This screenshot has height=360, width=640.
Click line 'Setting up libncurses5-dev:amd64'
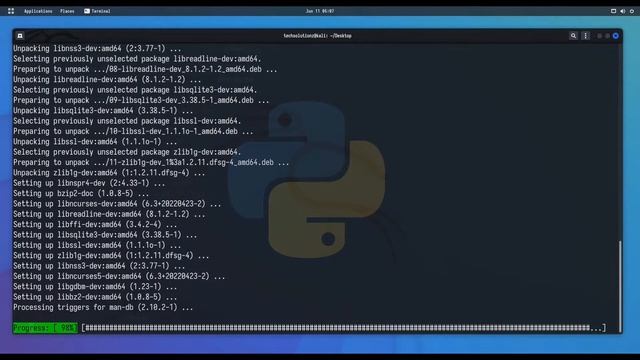click(x=119, y=276)
